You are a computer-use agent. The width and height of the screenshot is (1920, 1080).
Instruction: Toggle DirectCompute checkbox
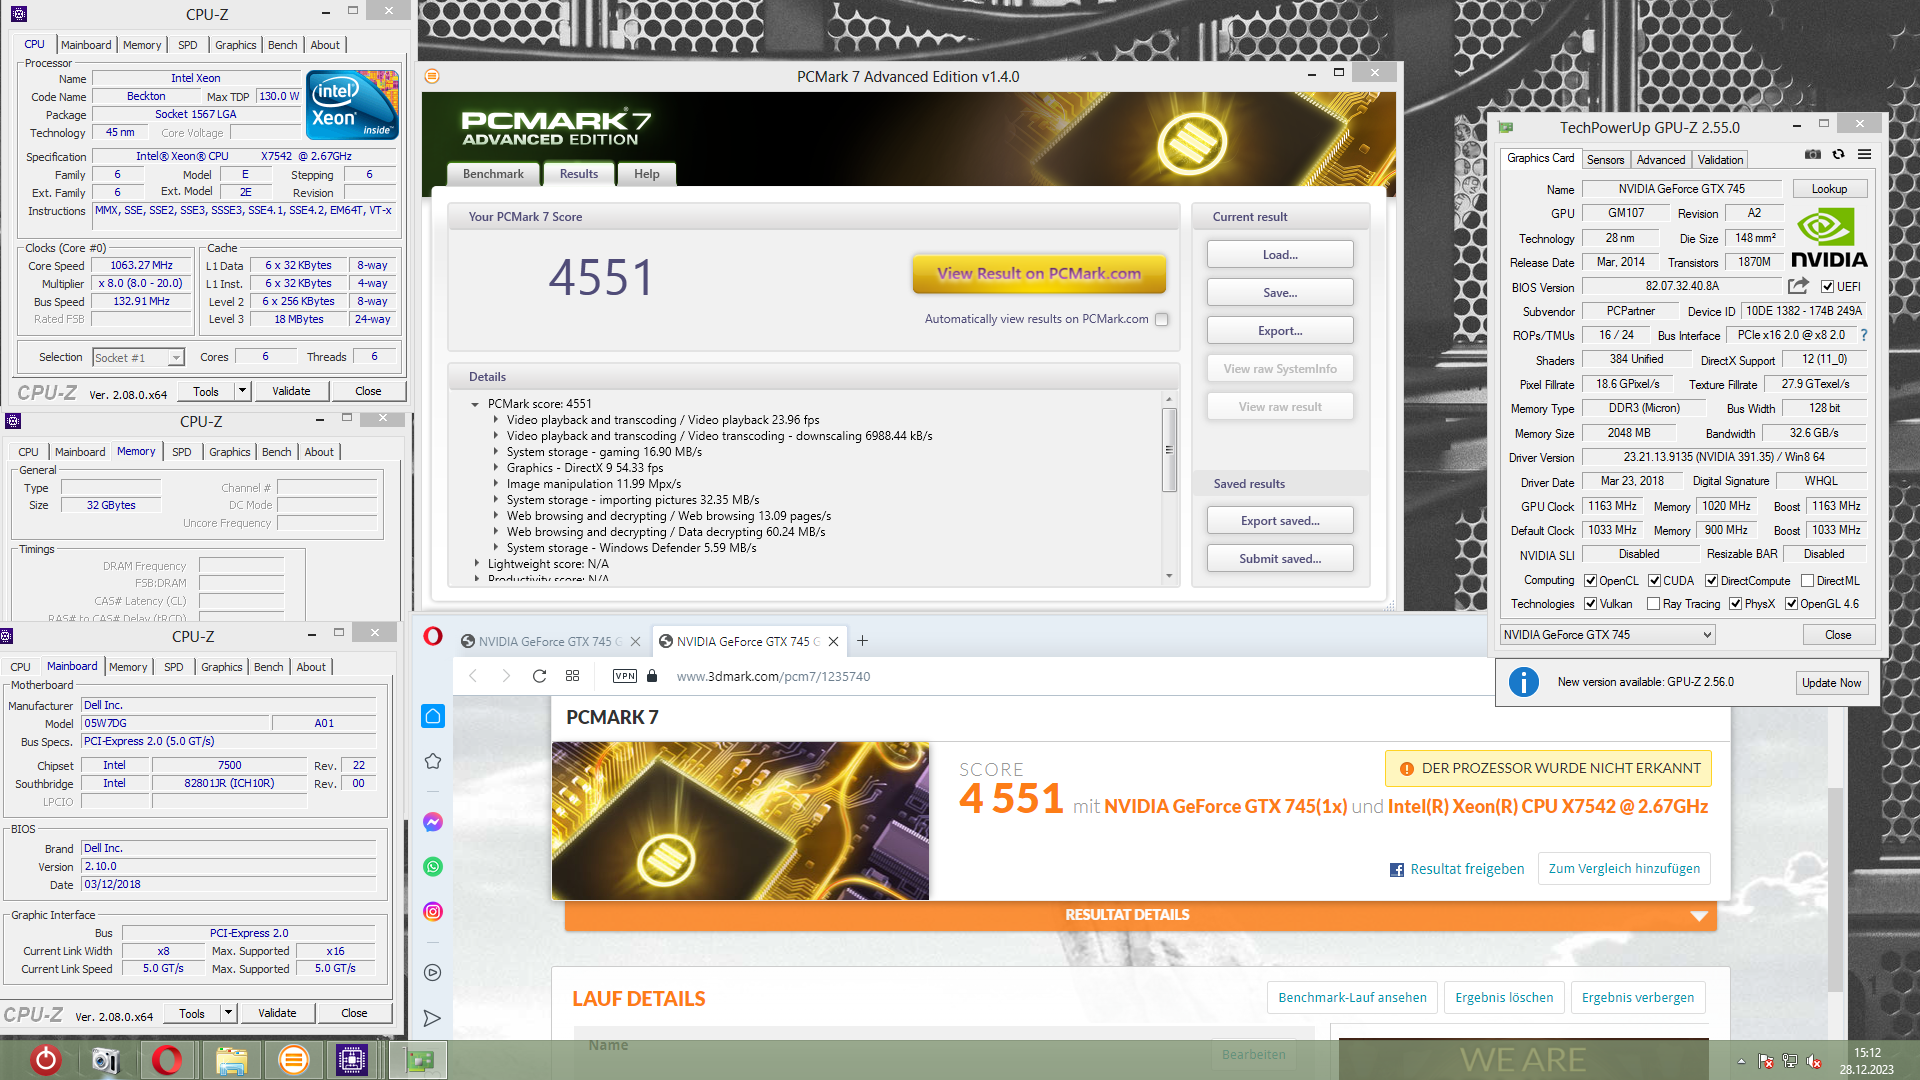click(1711, 581)
